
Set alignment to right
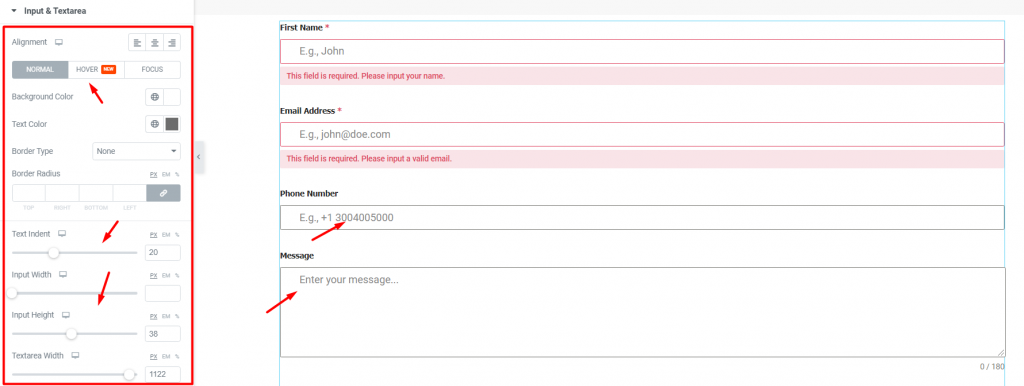pos(172,42)
